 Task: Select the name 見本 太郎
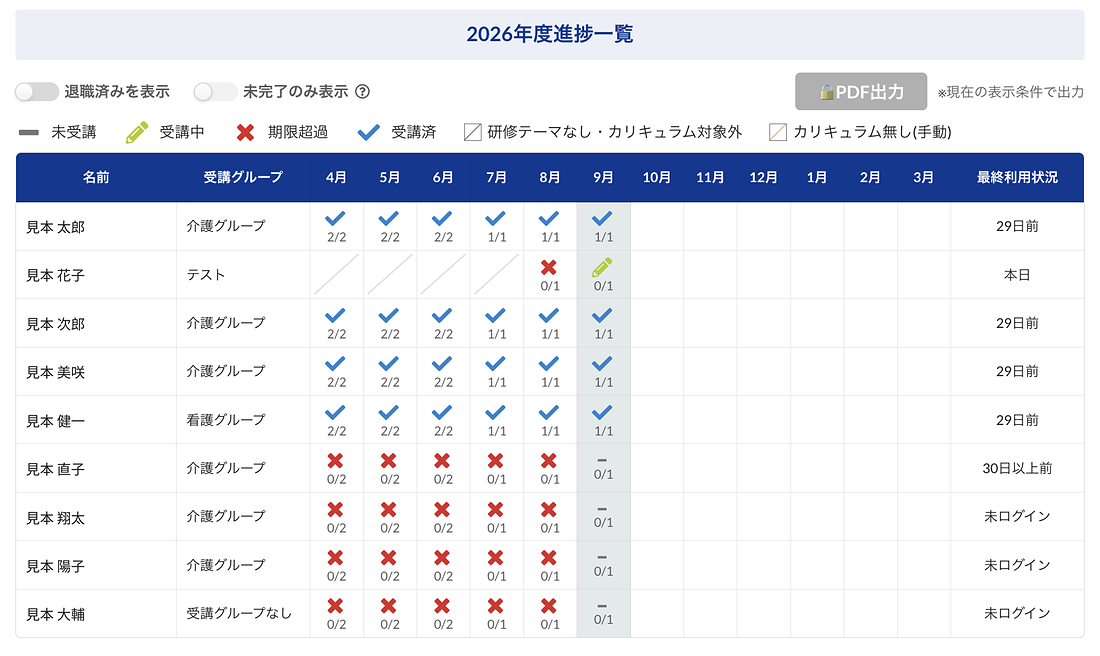coord(55,227)
